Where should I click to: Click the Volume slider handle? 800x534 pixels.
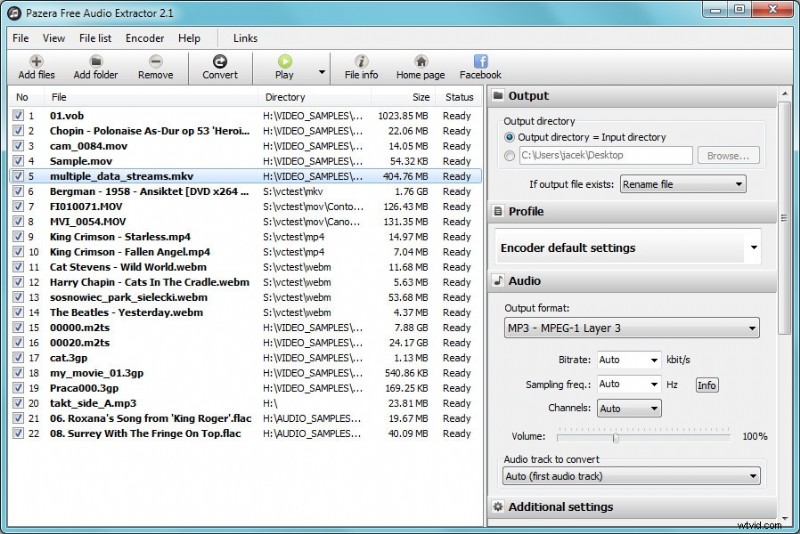[616, 437]
